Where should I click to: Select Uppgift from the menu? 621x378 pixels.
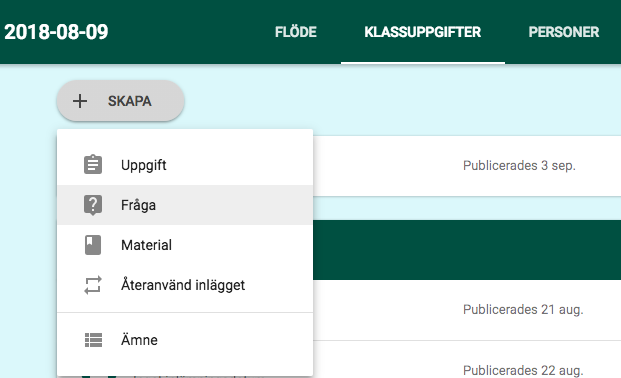(x=185, y=165)
